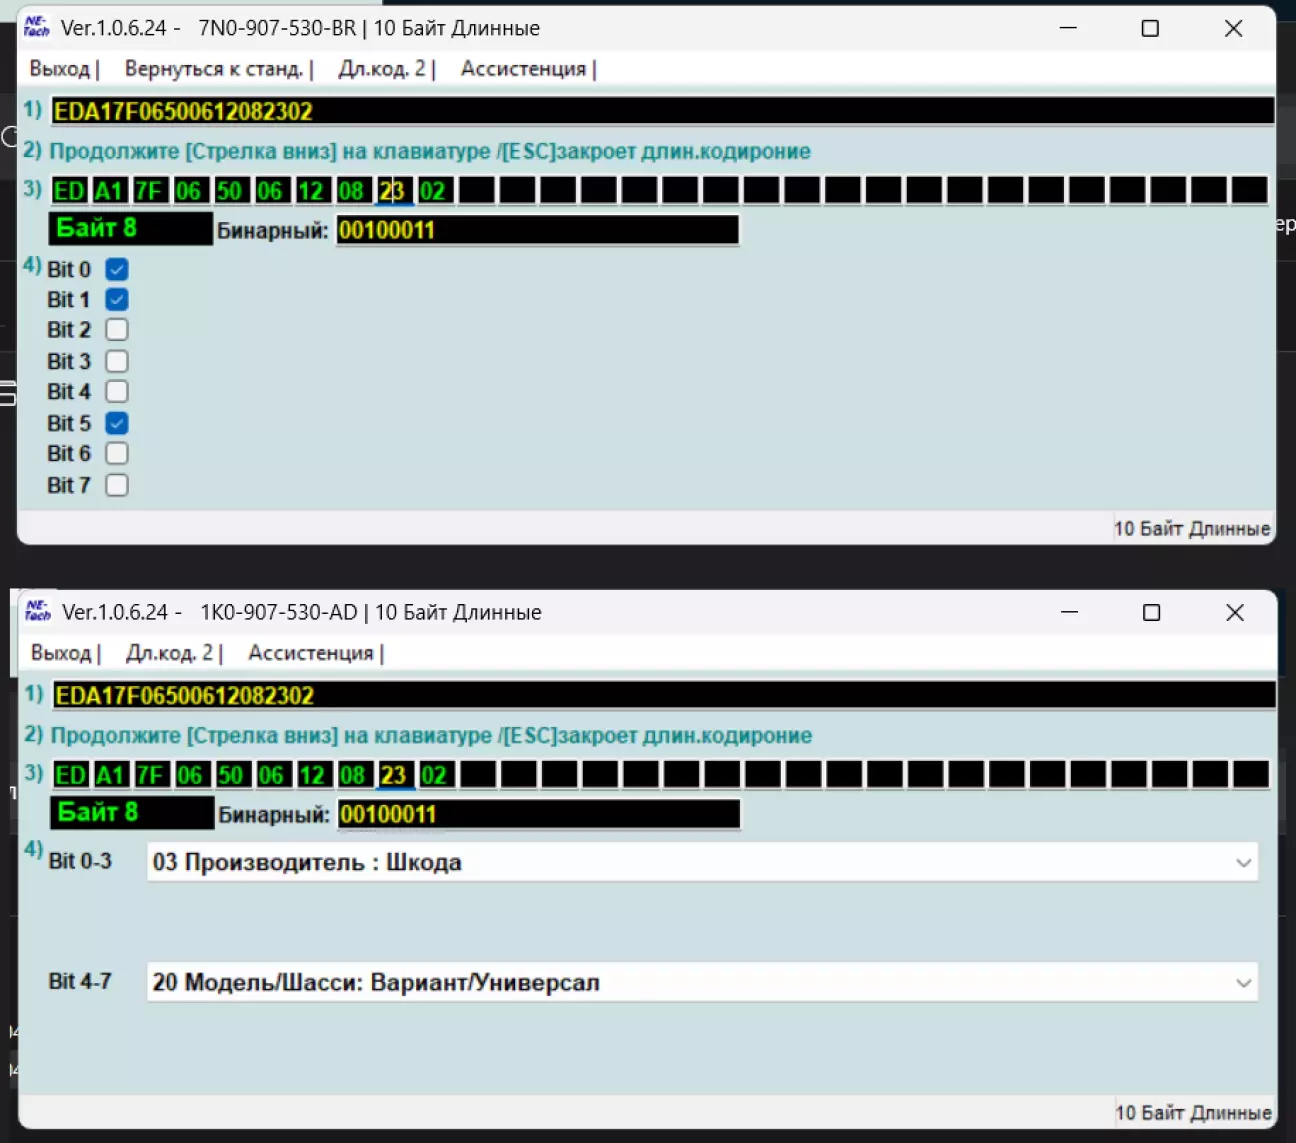Expand Bit 4-7 Модель/Шасси dropdown
Screen dimensions: 1296x1143
(x=702, y=982)
